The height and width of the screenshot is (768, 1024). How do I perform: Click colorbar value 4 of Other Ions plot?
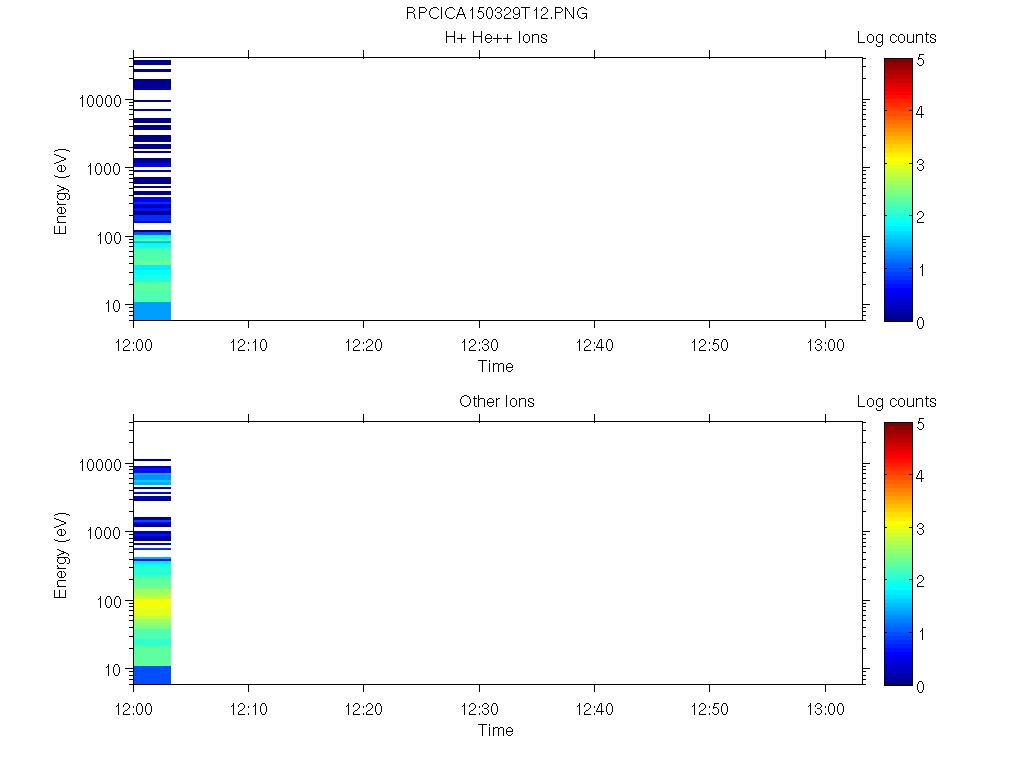click(920, 476)
